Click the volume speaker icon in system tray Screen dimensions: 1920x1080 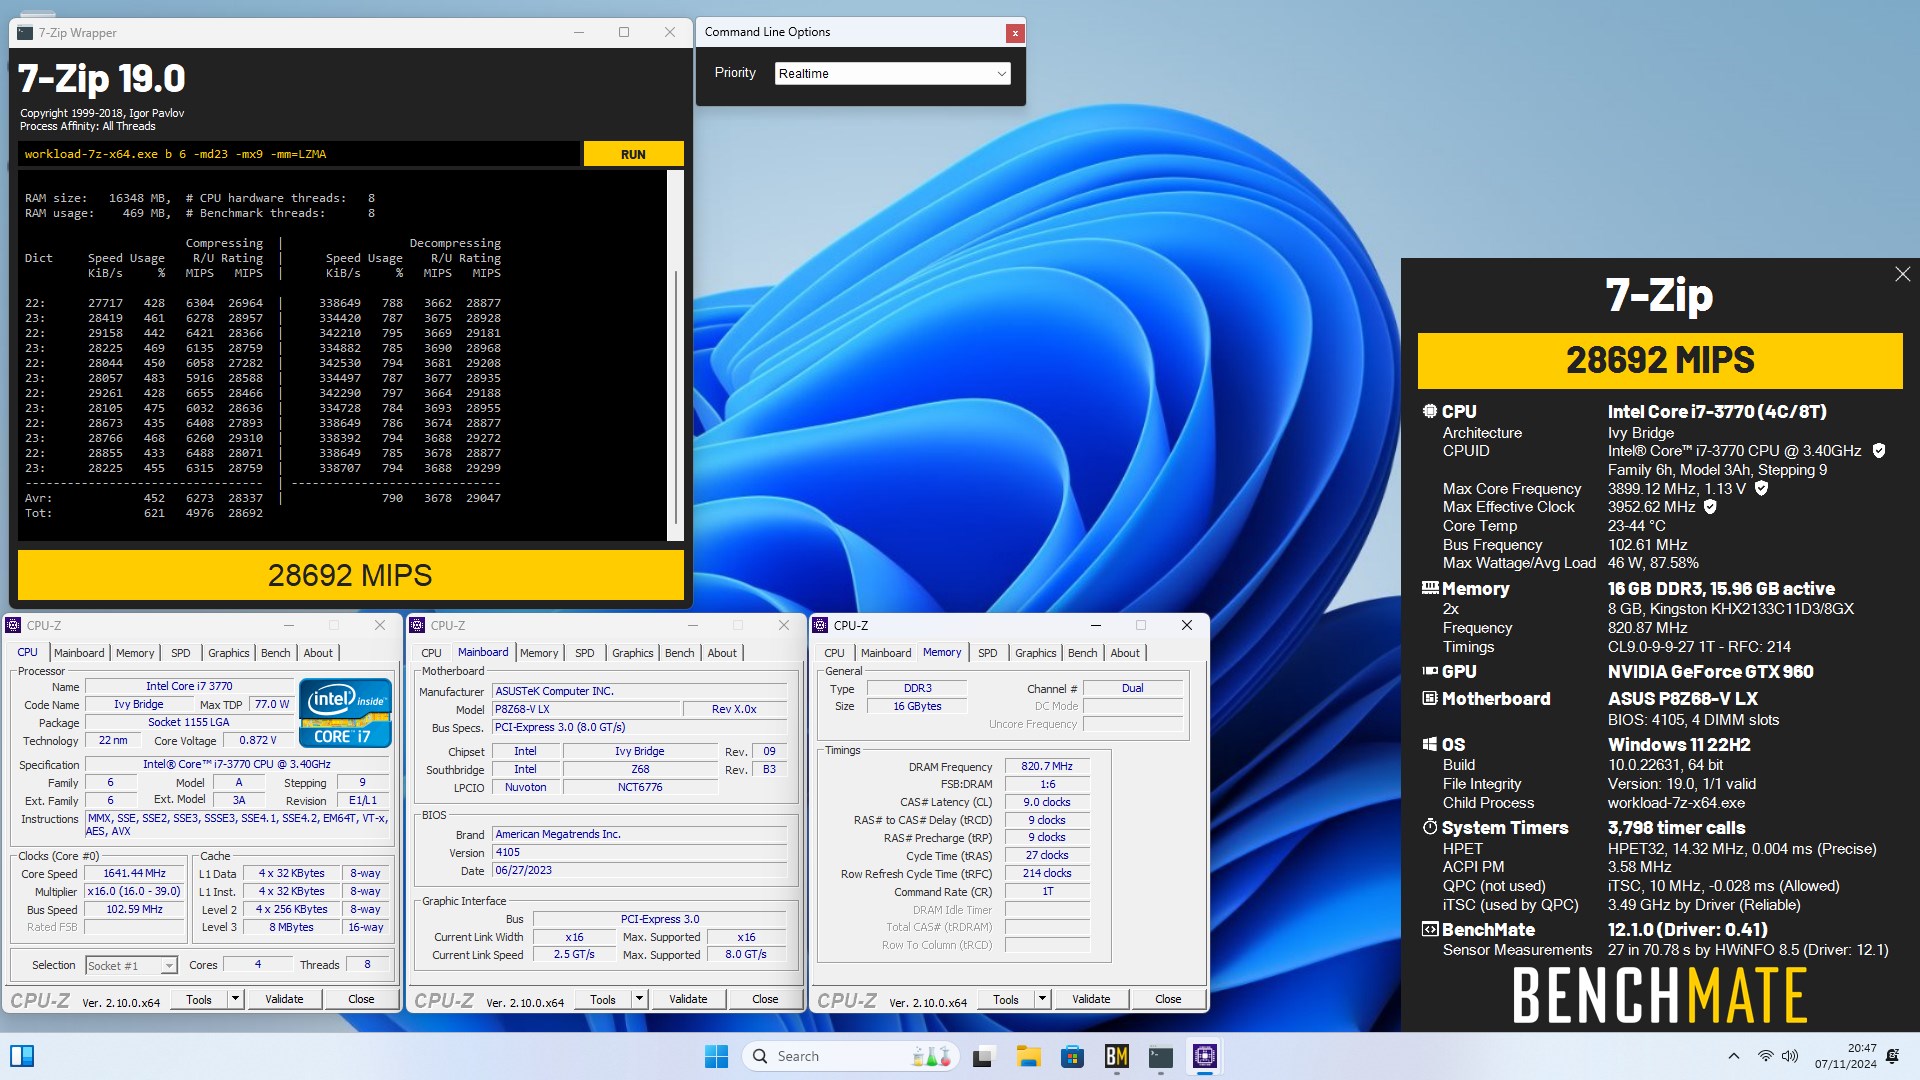click(x=1790, y=1056)
